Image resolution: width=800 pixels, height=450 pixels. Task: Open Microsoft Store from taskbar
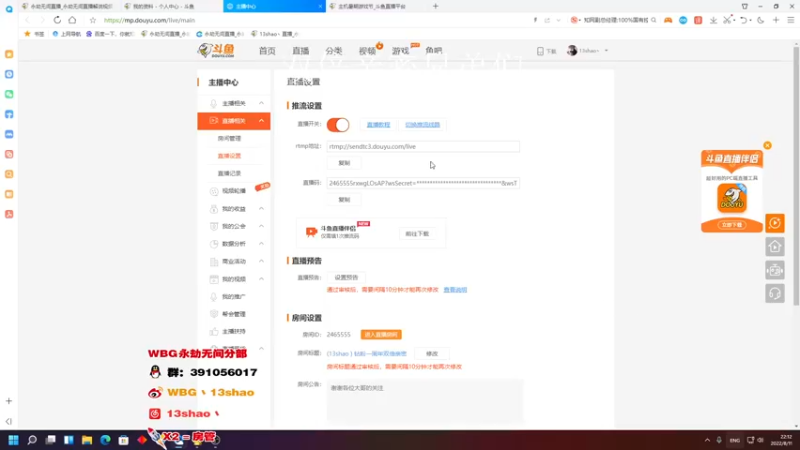tap(123, 440)
